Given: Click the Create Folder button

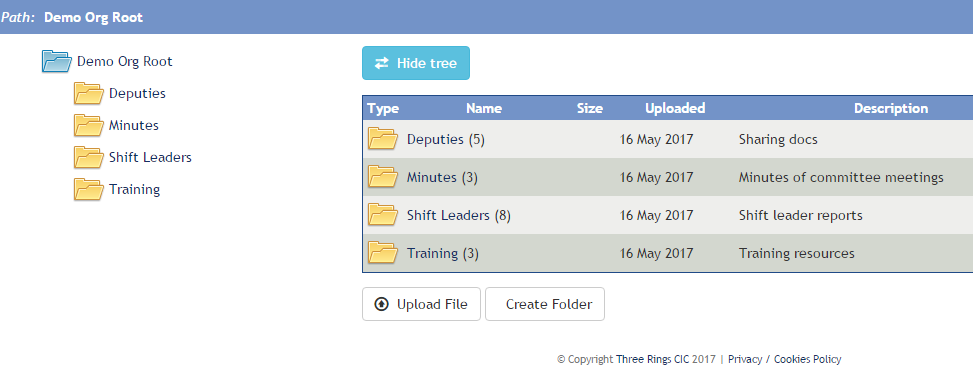Looking at the screenshot, I should coord(545,304).
